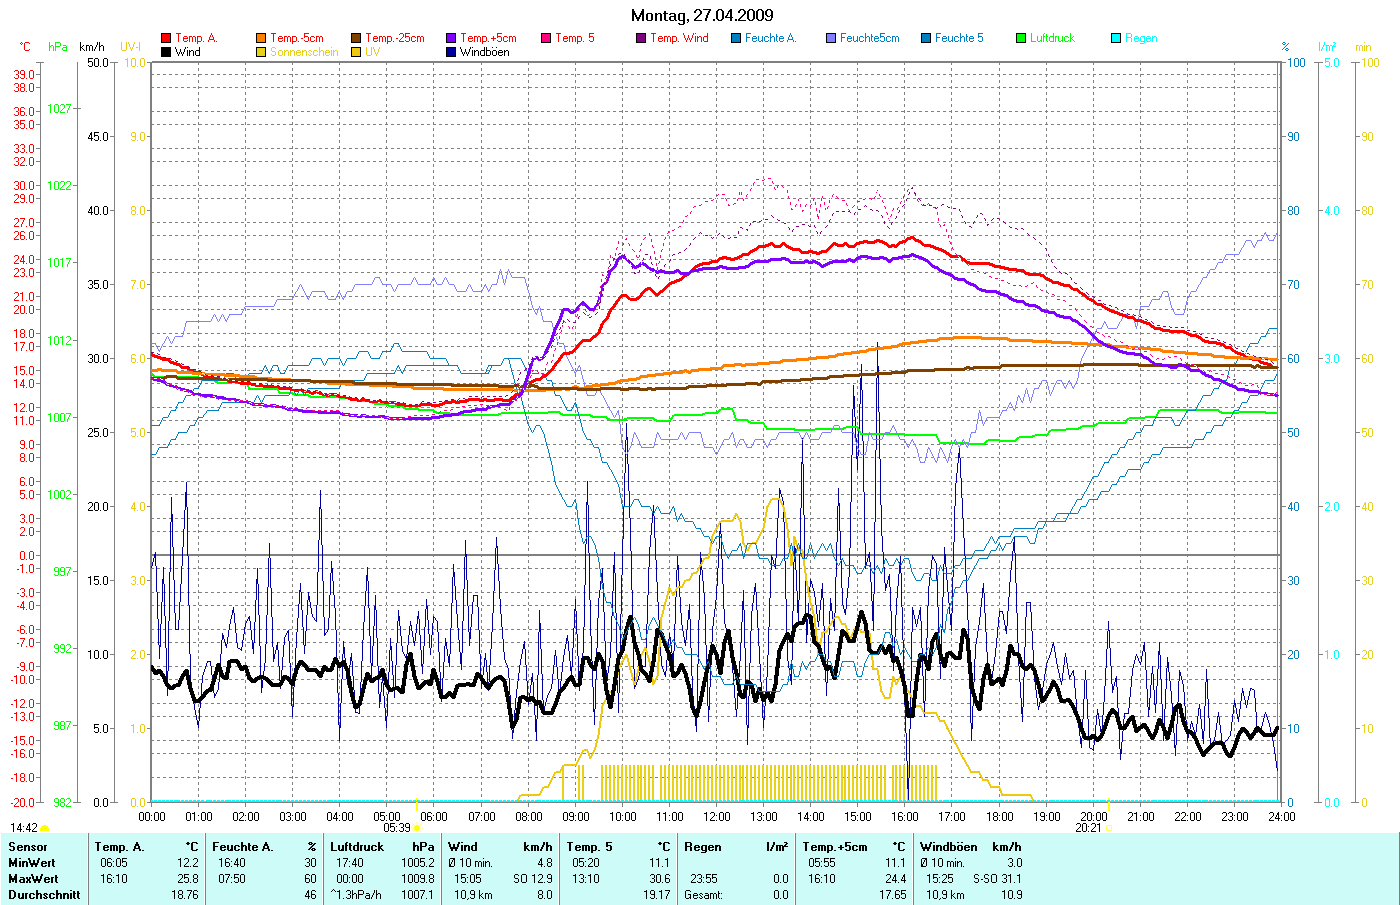Click the MaxWert row label

[x=32, y=879]
